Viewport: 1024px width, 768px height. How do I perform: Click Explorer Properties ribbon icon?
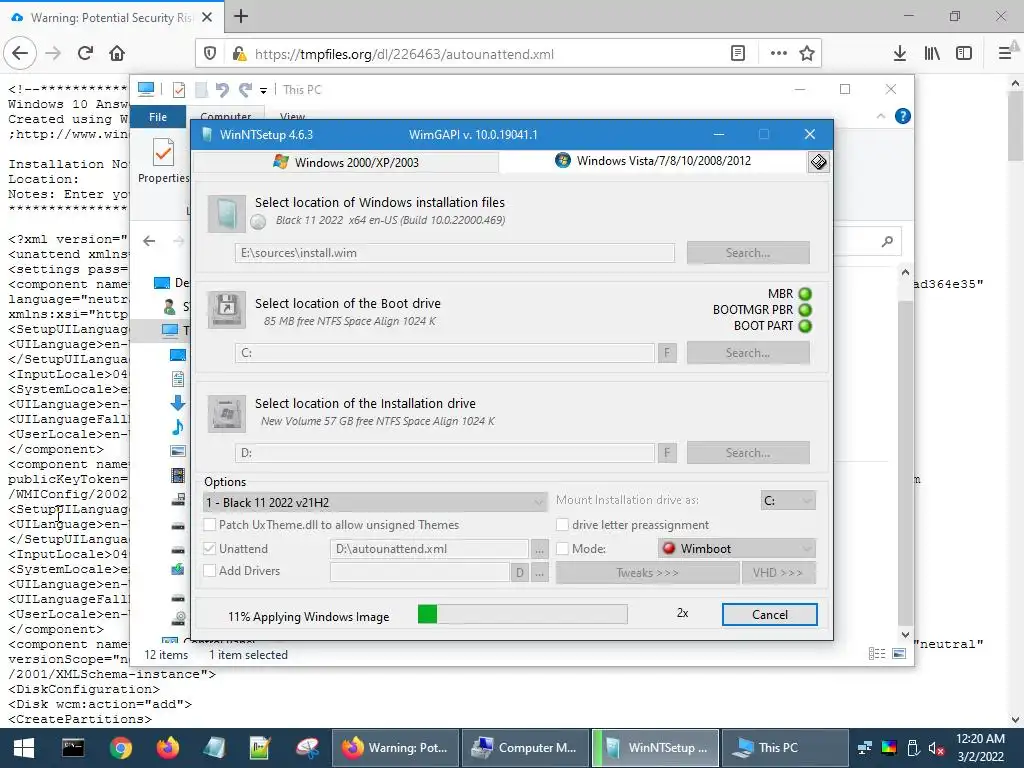coord(163,161)
